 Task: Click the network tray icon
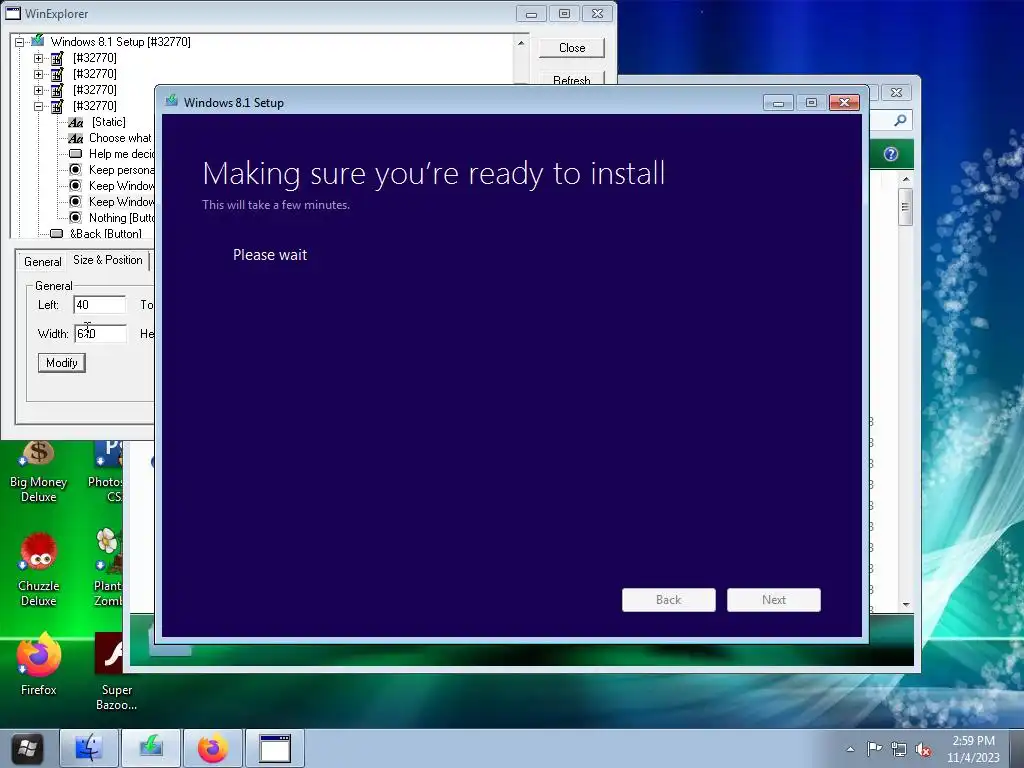899,749
